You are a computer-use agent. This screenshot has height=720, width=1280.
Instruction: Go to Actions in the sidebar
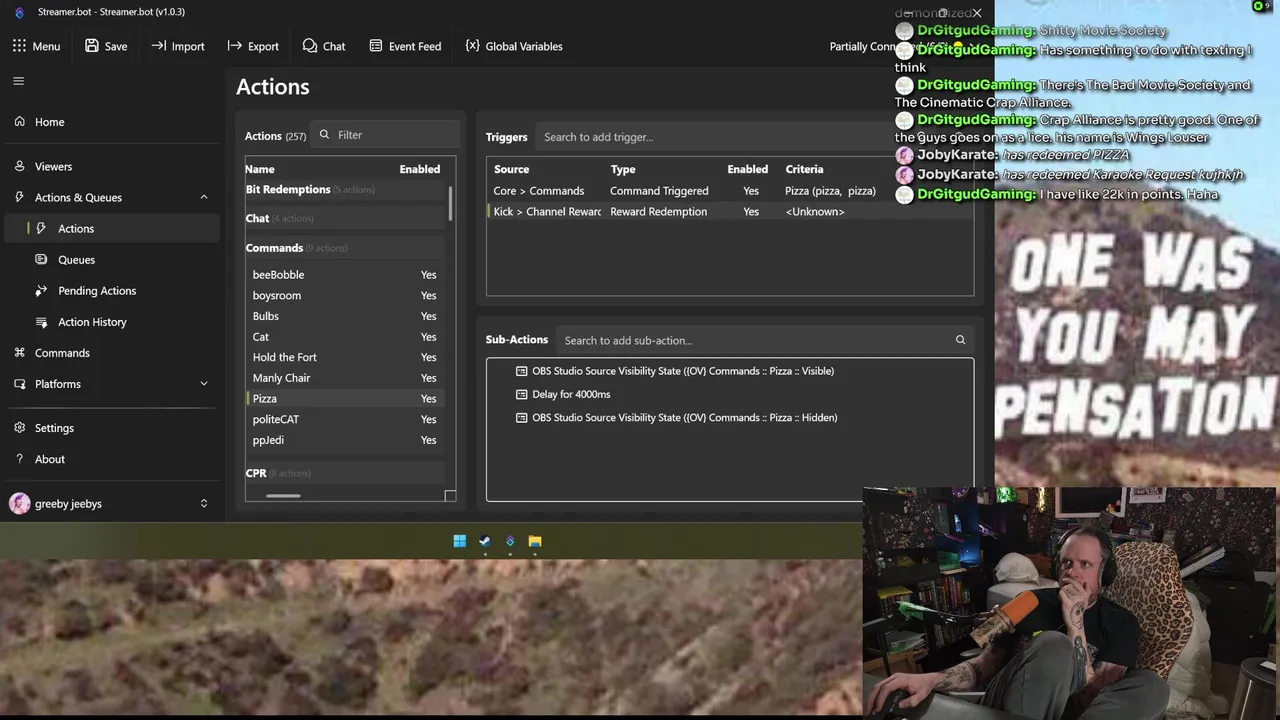(x=113, y=229)
